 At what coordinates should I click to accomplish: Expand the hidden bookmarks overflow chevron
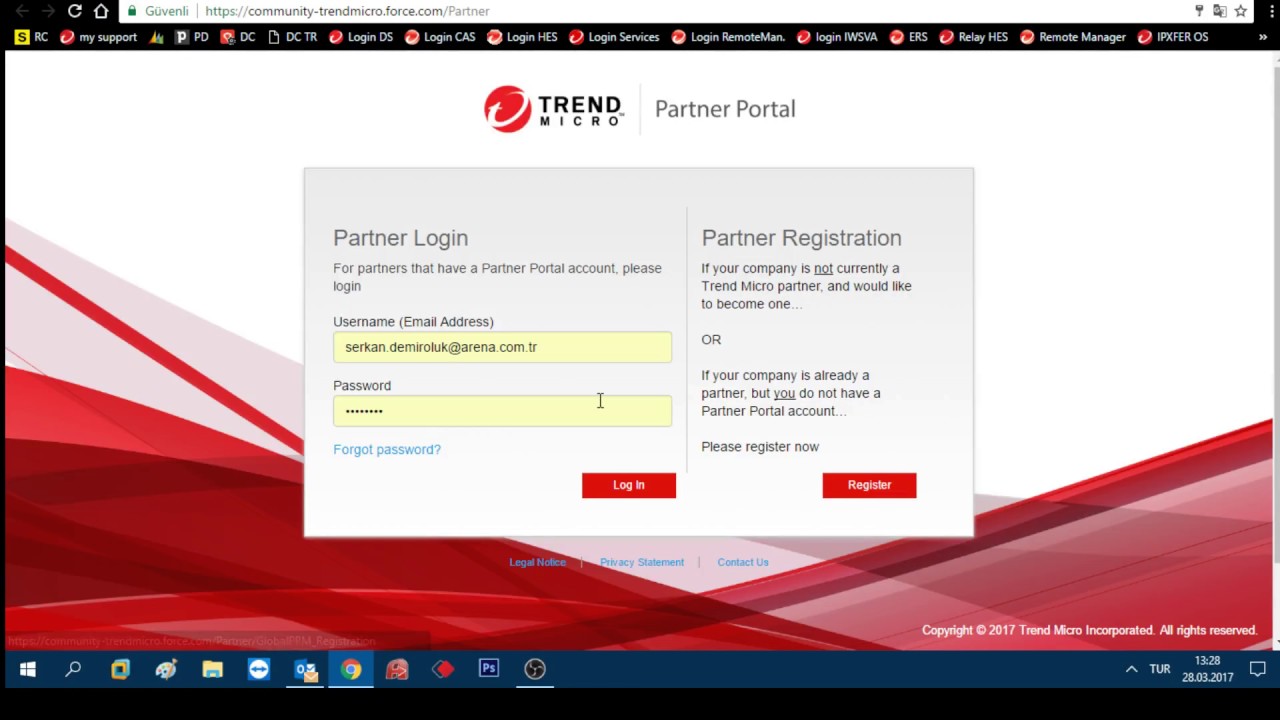[1263, 37]
